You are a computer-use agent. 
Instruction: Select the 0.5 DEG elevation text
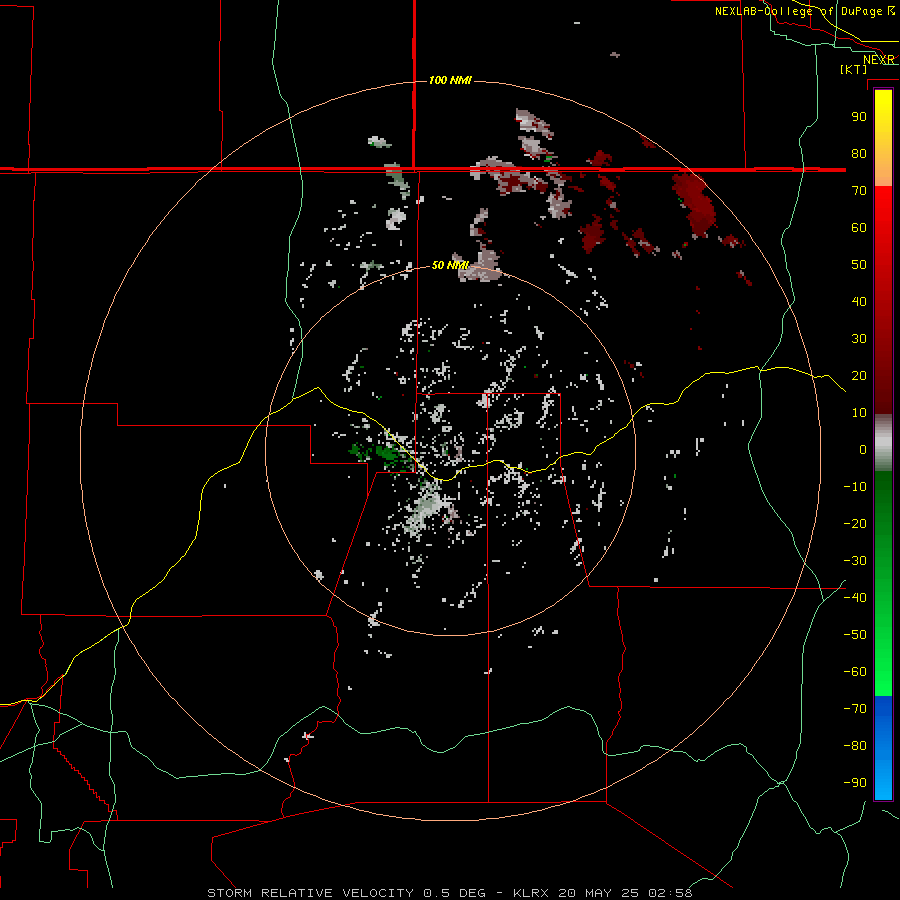pos(455,893)
